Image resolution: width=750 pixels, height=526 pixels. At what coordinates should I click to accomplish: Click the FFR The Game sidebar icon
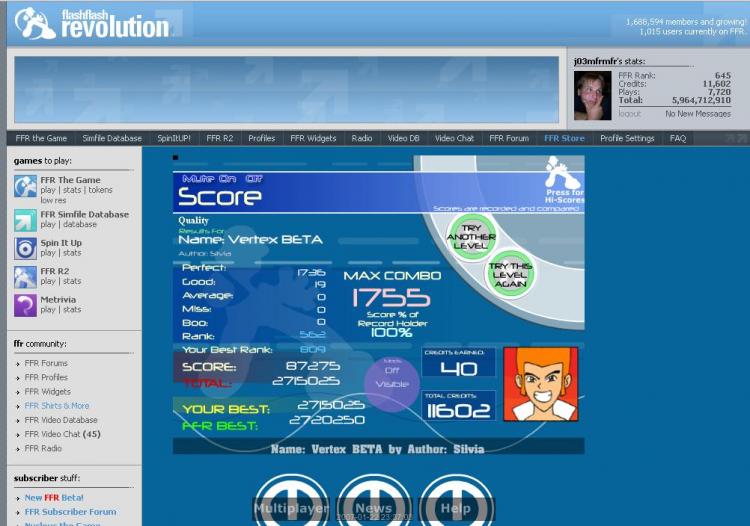(25, 186)
